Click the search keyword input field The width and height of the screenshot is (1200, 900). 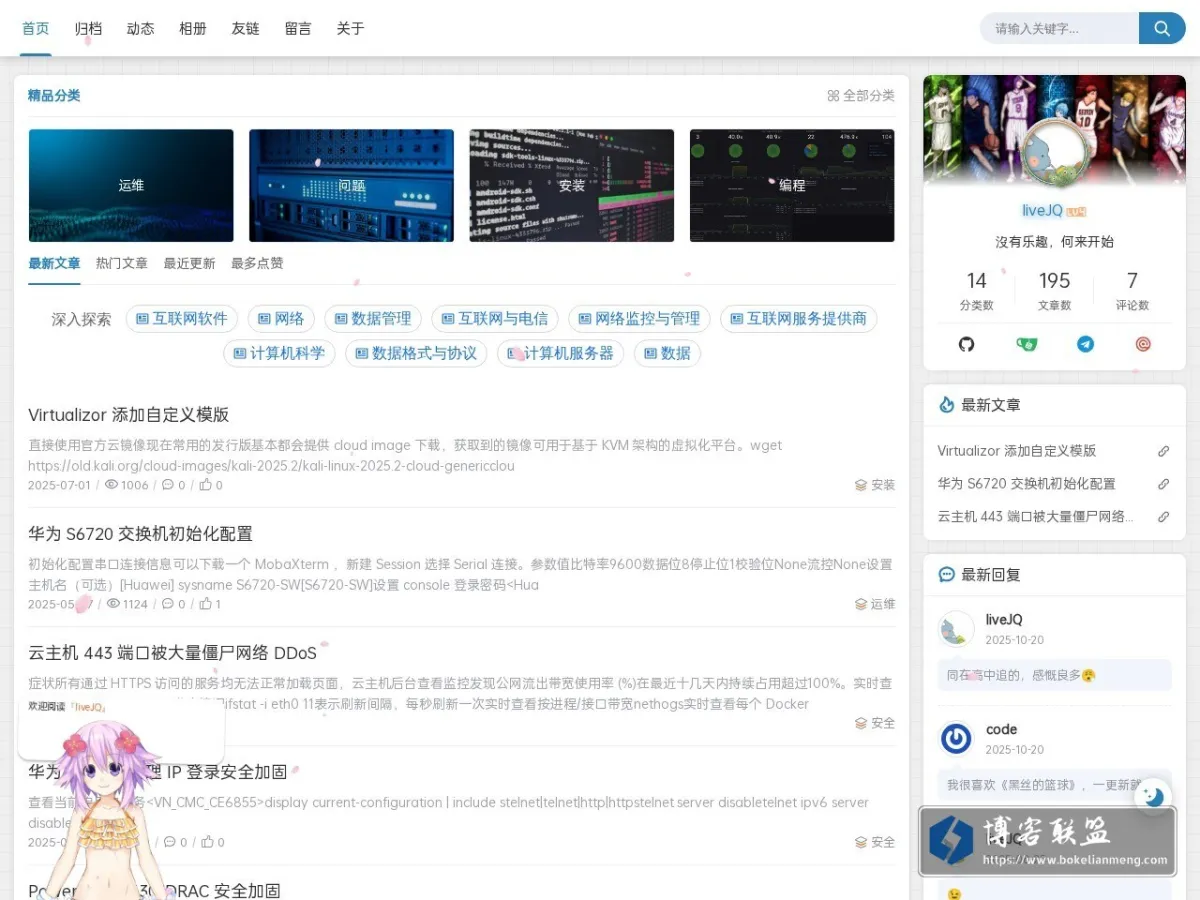1060,28
